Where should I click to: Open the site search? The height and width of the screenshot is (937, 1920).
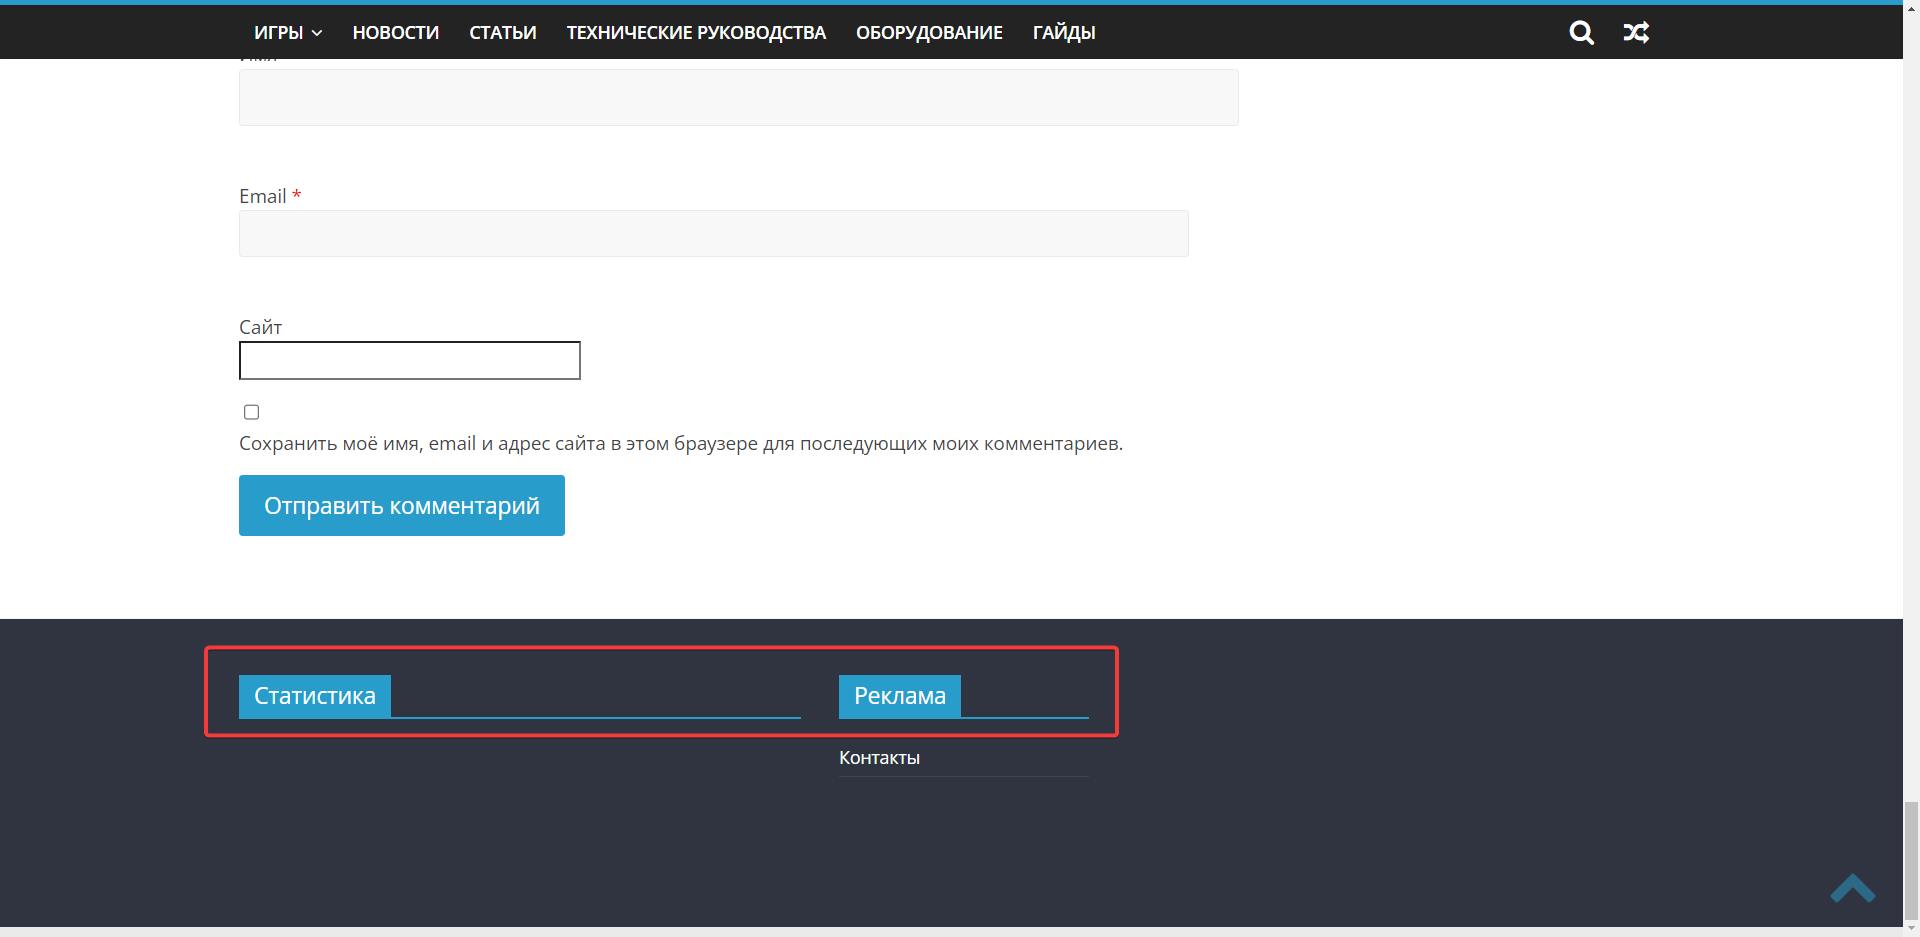pyautogui.click(x=1581, y=32)
